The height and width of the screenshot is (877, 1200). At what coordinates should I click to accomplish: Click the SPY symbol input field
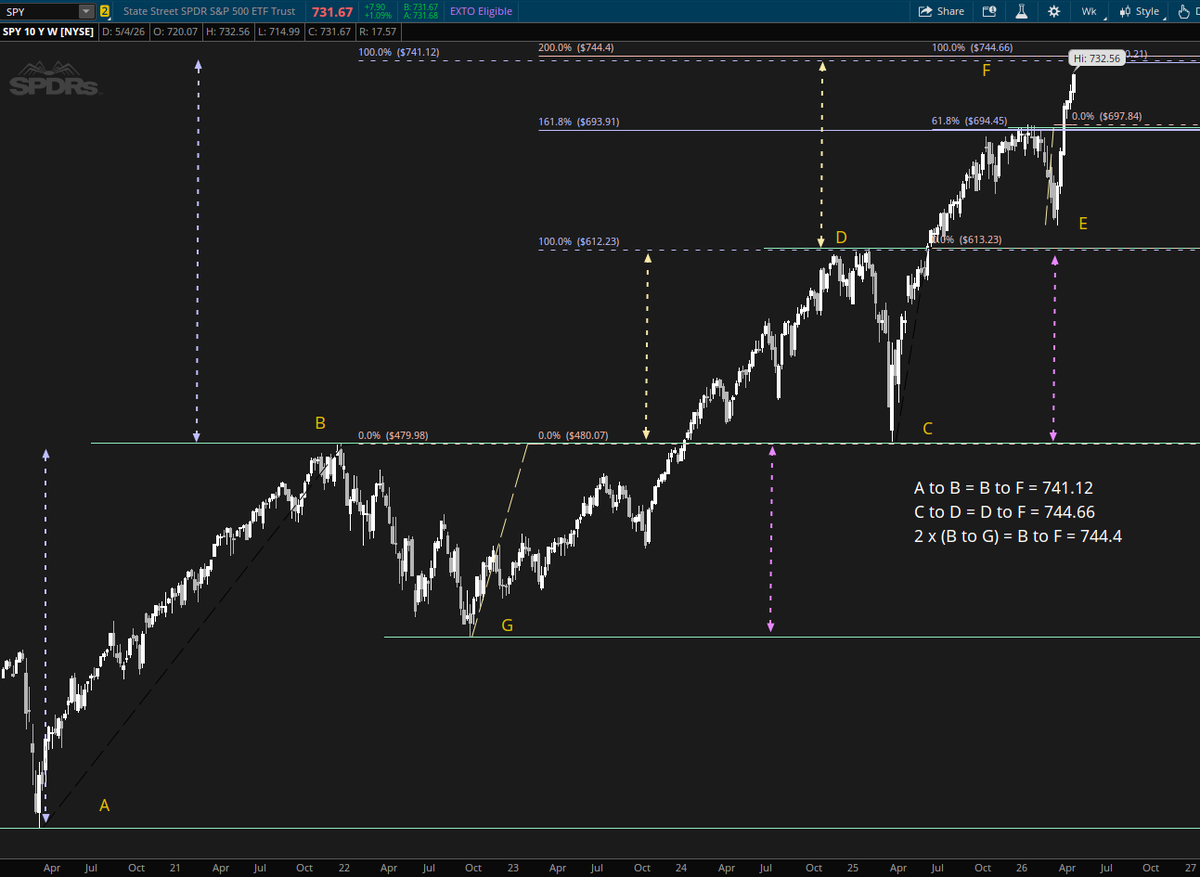point(40,11)
